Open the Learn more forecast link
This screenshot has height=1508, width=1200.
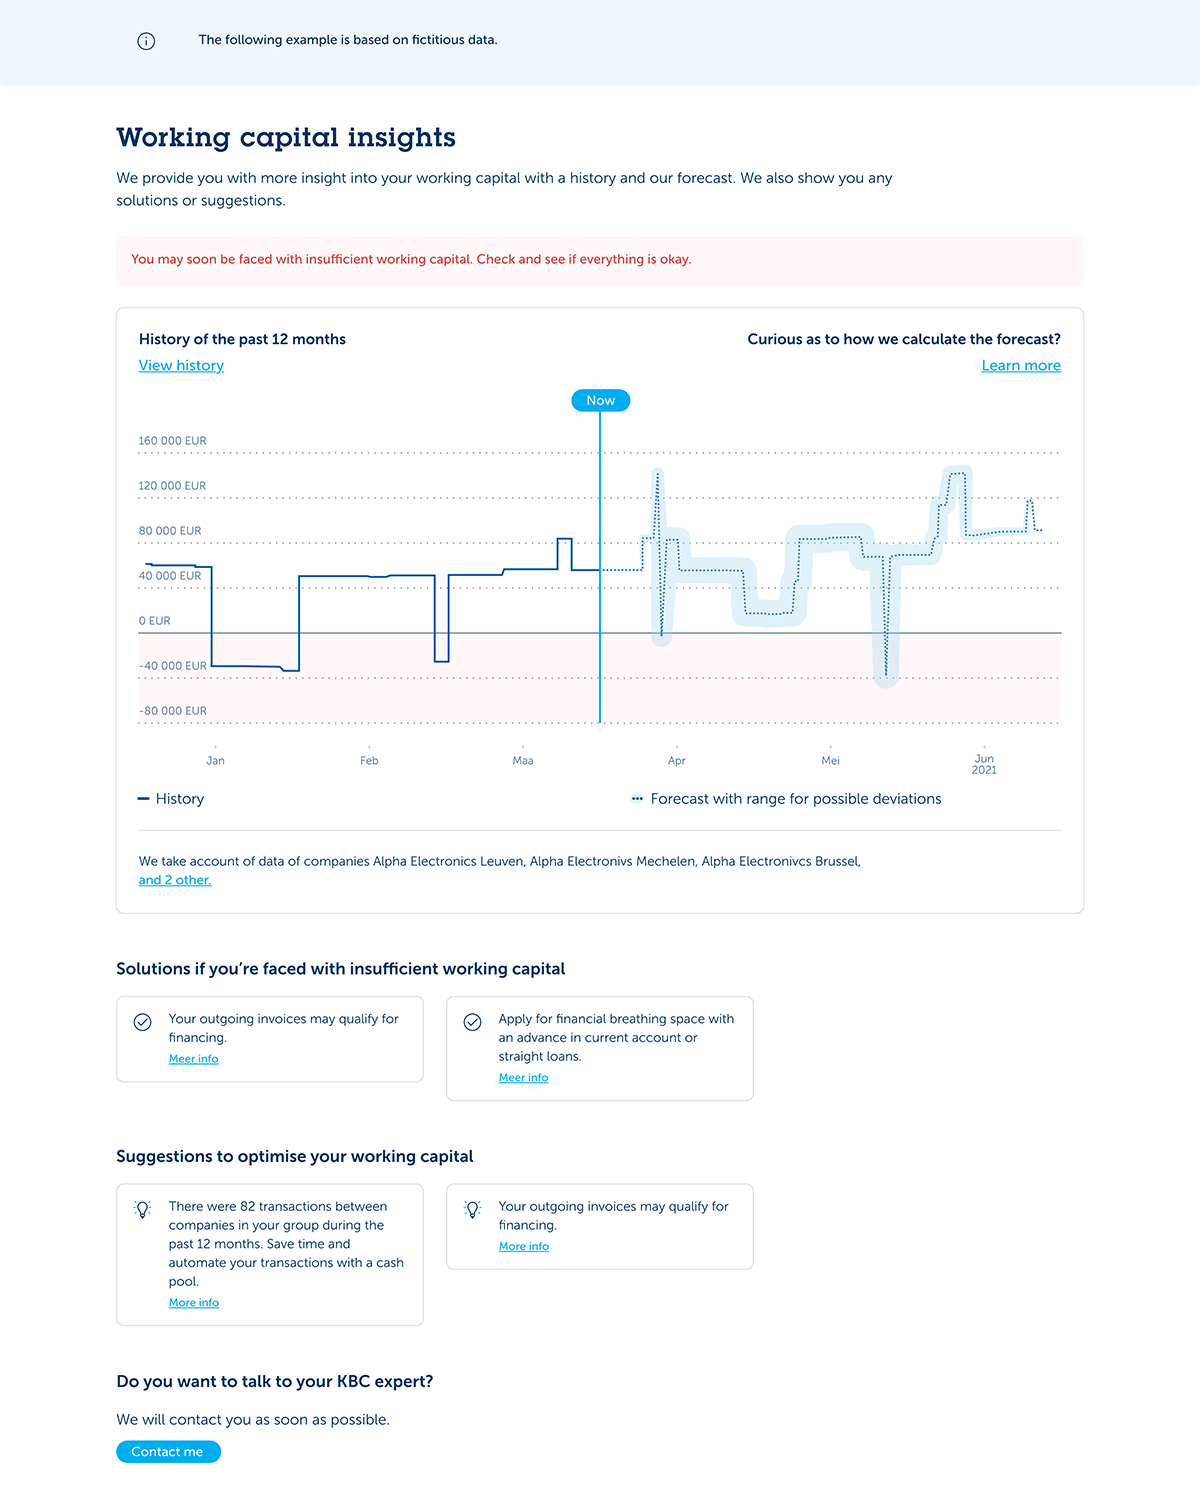[1021, 366]
